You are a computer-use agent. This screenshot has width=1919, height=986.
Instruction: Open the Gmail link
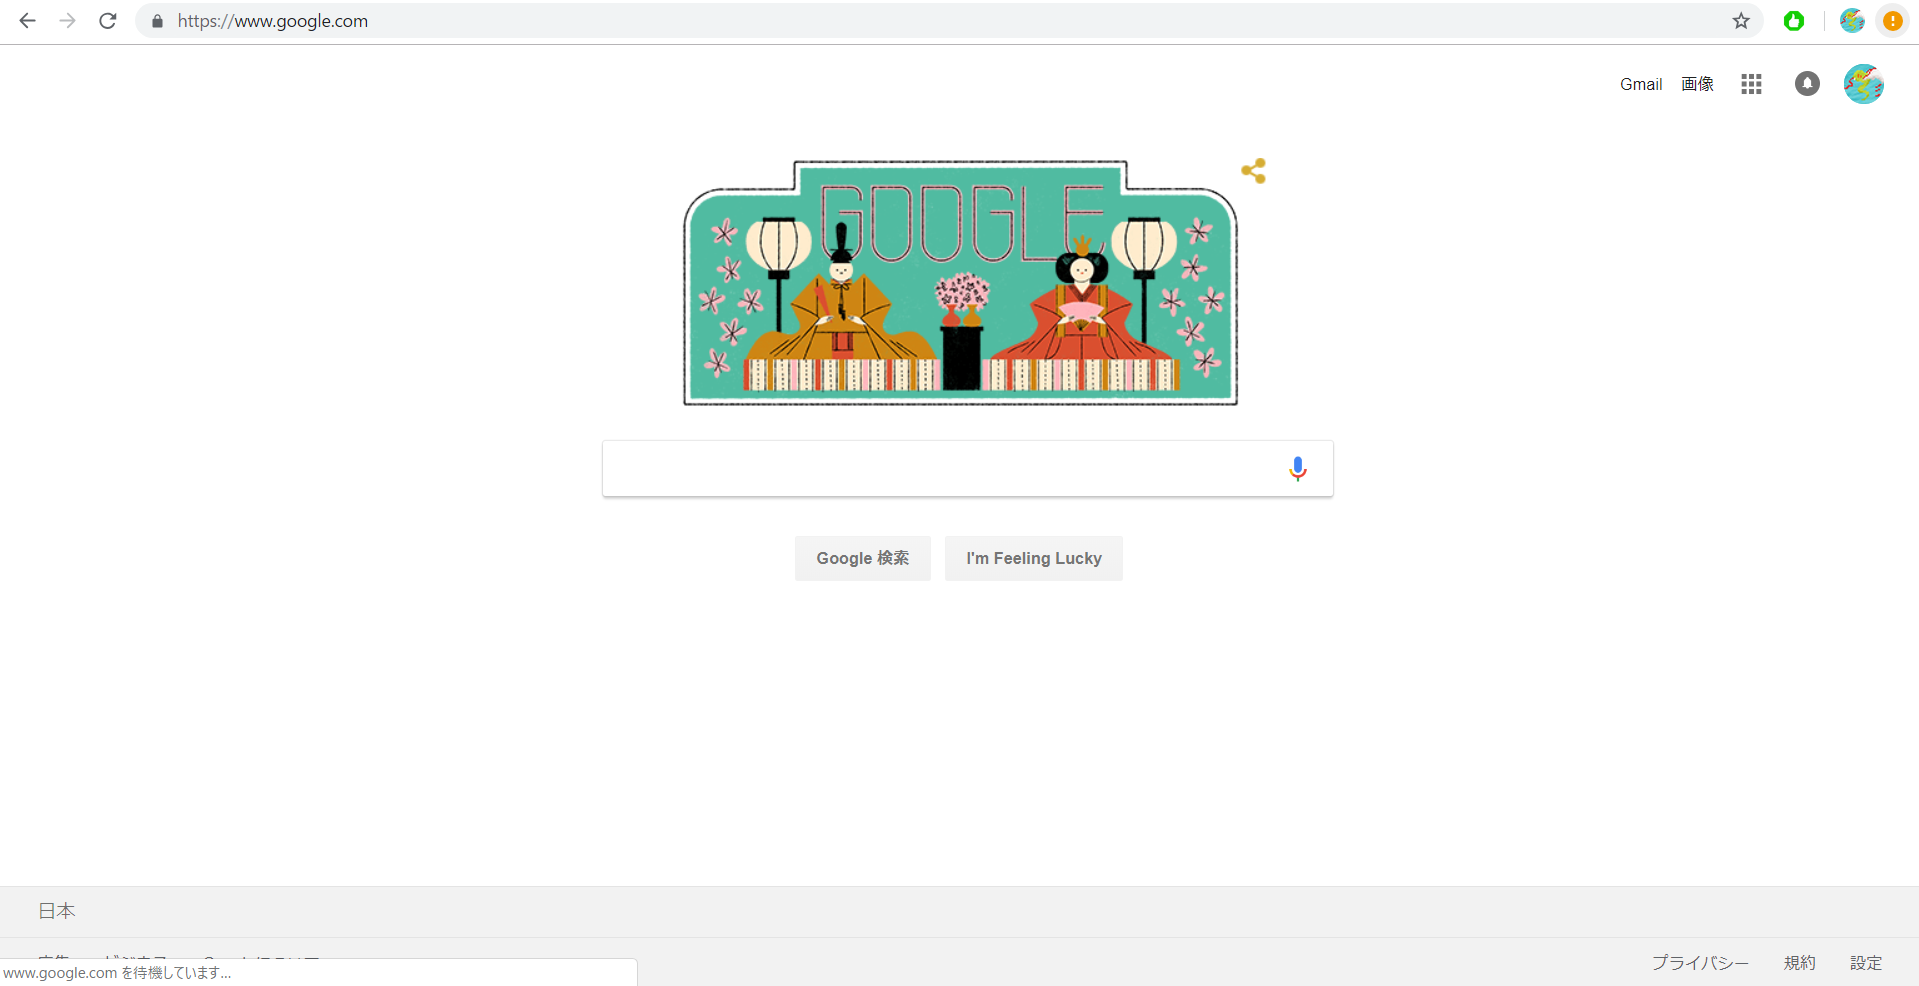click(x=1641, y=84)
